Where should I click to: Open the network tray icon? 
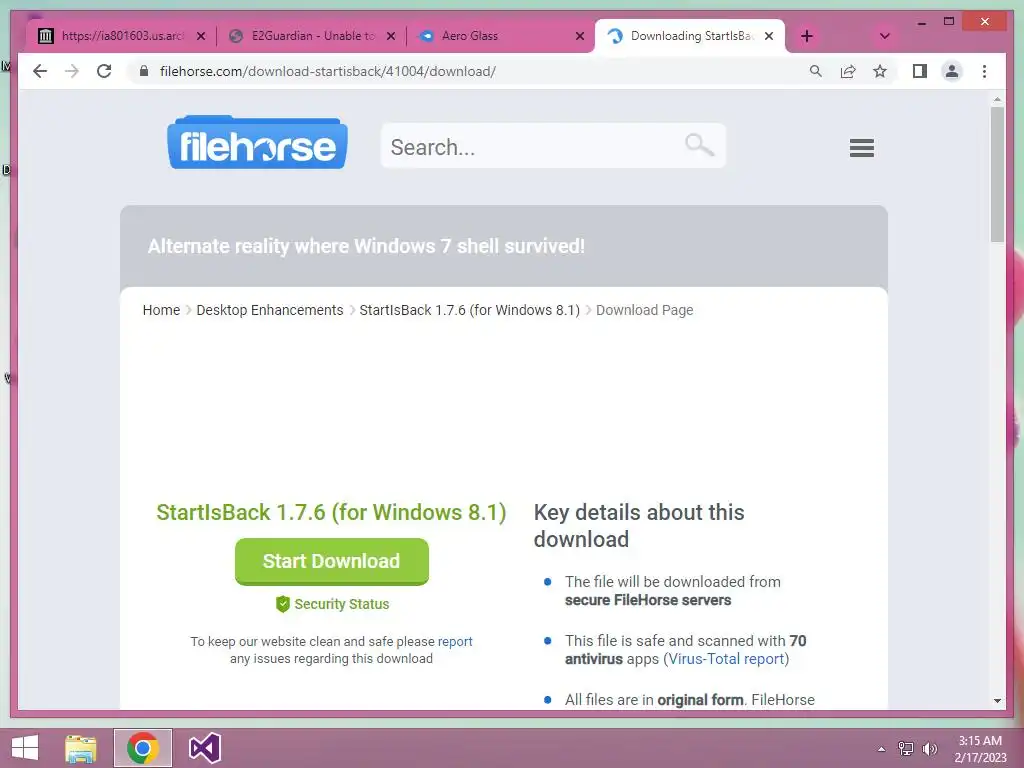coord(906,749)
